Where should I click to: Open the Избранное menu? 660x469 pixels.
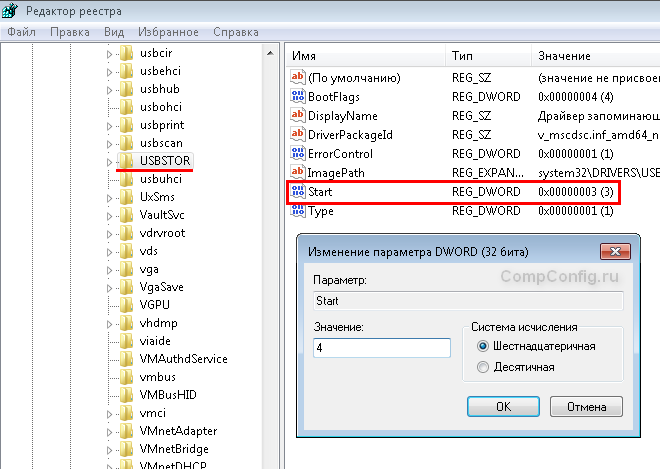pos(169,32)
